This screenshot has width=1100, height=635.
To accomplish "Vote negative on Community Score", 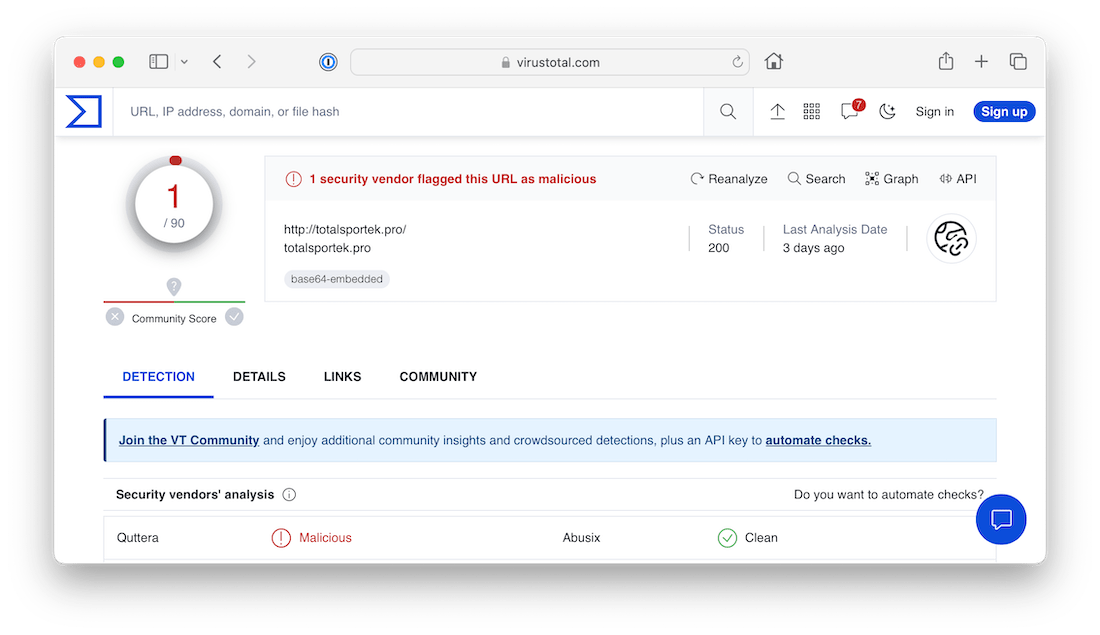I will coord(115,317).
